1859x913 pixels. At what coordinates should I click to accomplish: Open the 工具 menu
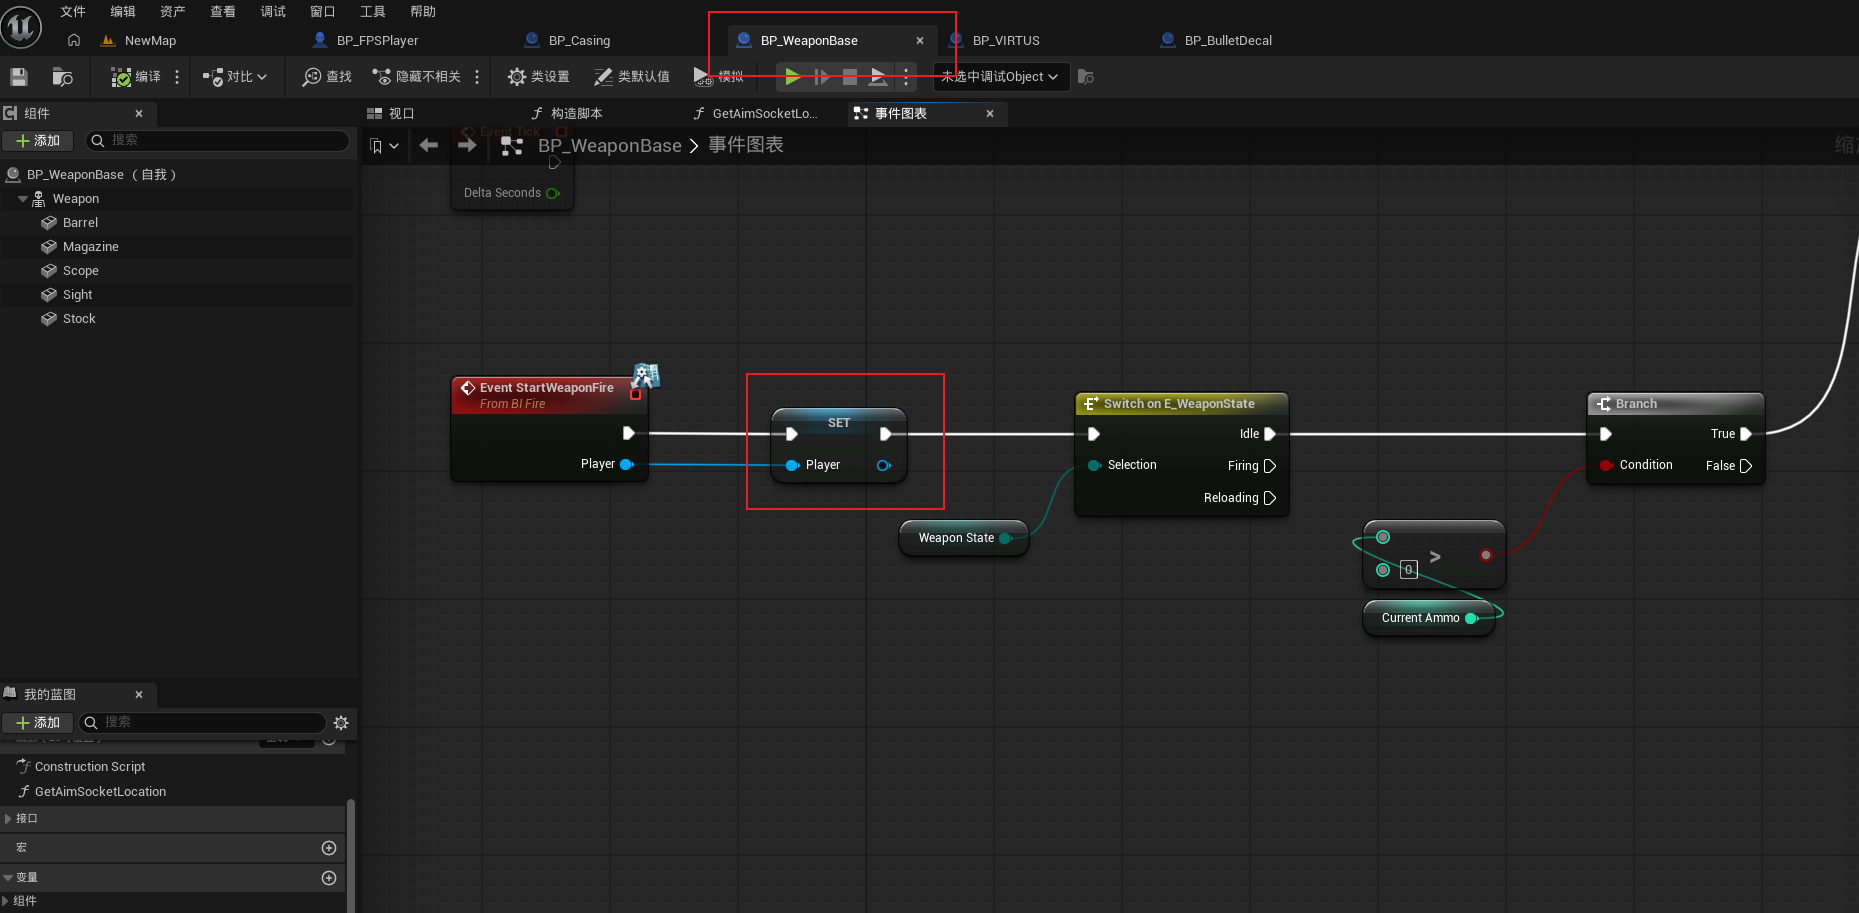[x=373, y=12]
